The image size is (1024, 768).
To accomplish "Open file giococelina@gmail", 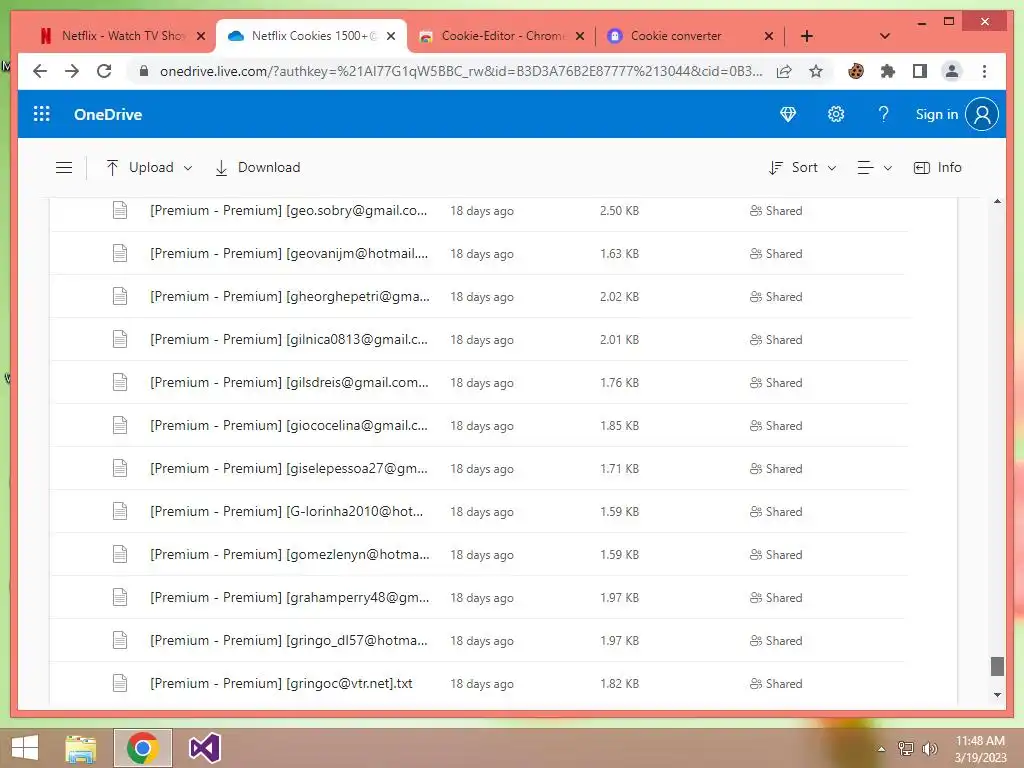I will click(289, 426).
